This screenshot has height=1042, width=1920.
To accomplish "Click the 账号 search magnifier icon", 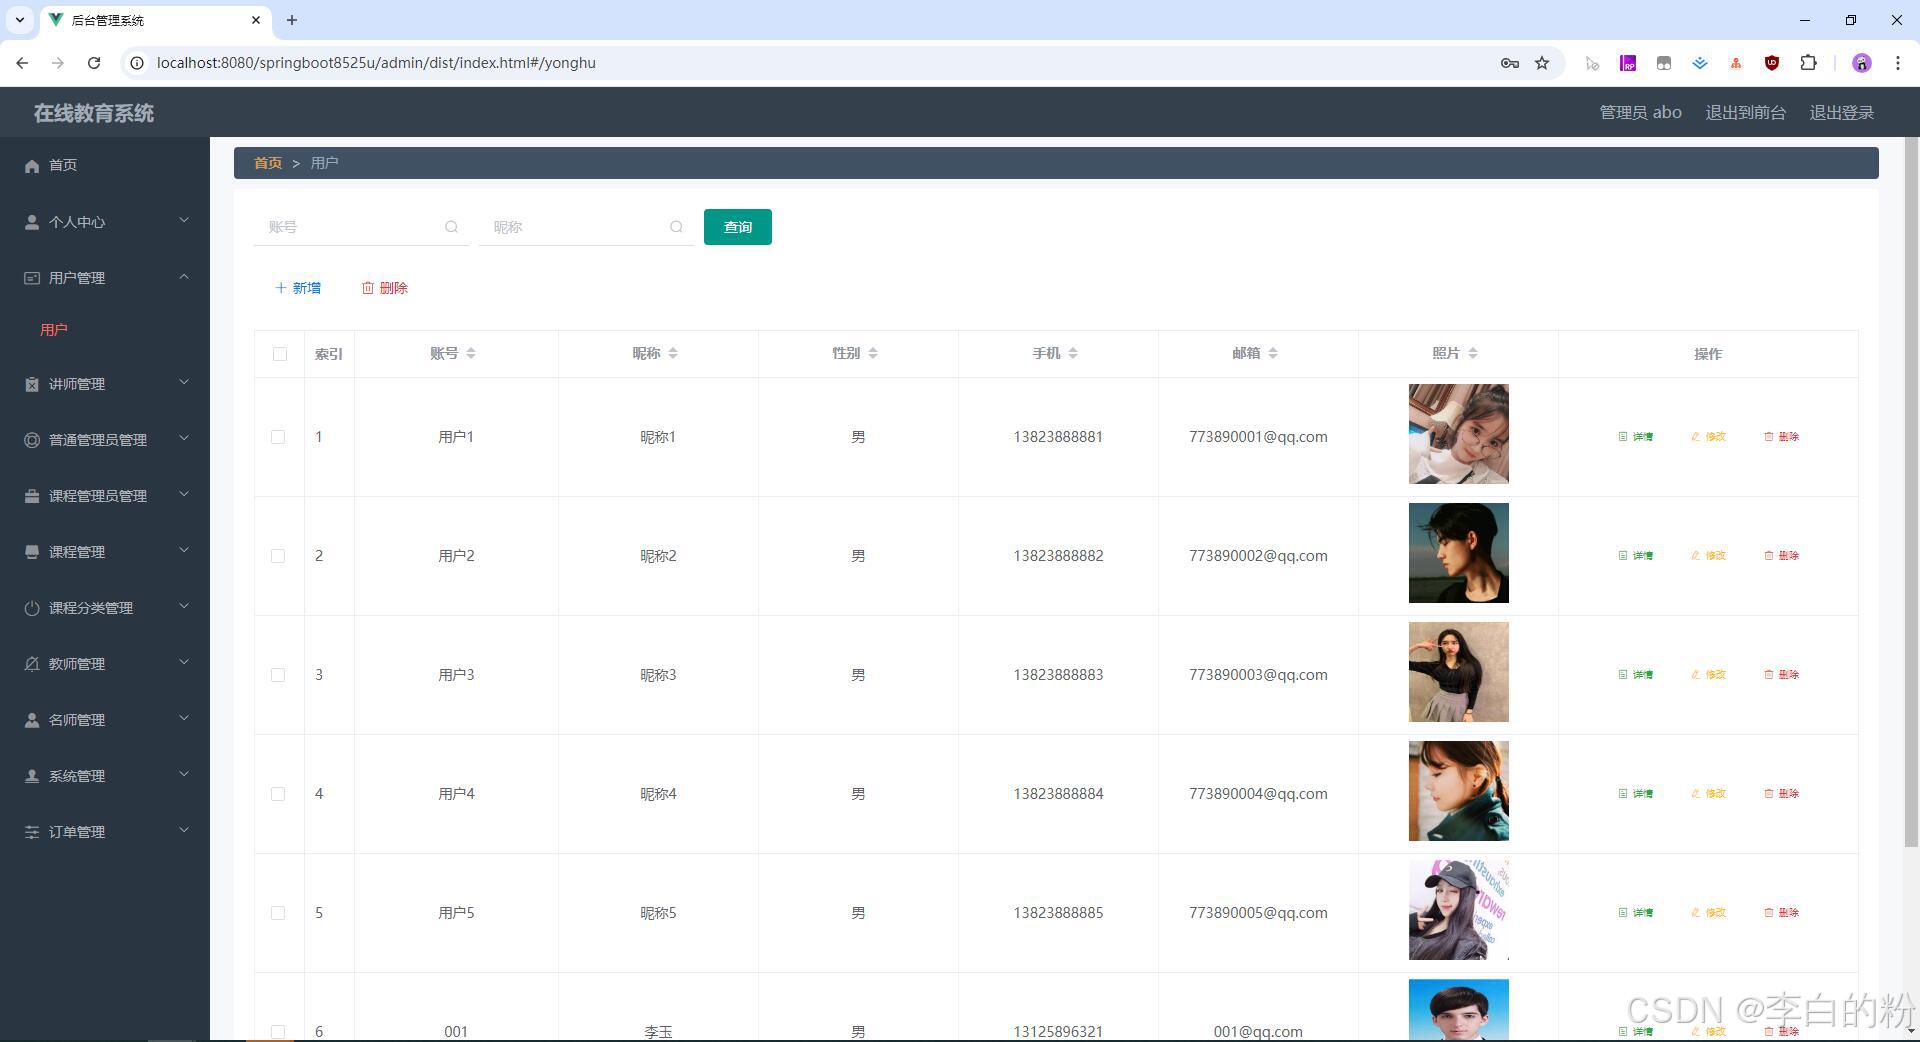I will coord(452,227).
